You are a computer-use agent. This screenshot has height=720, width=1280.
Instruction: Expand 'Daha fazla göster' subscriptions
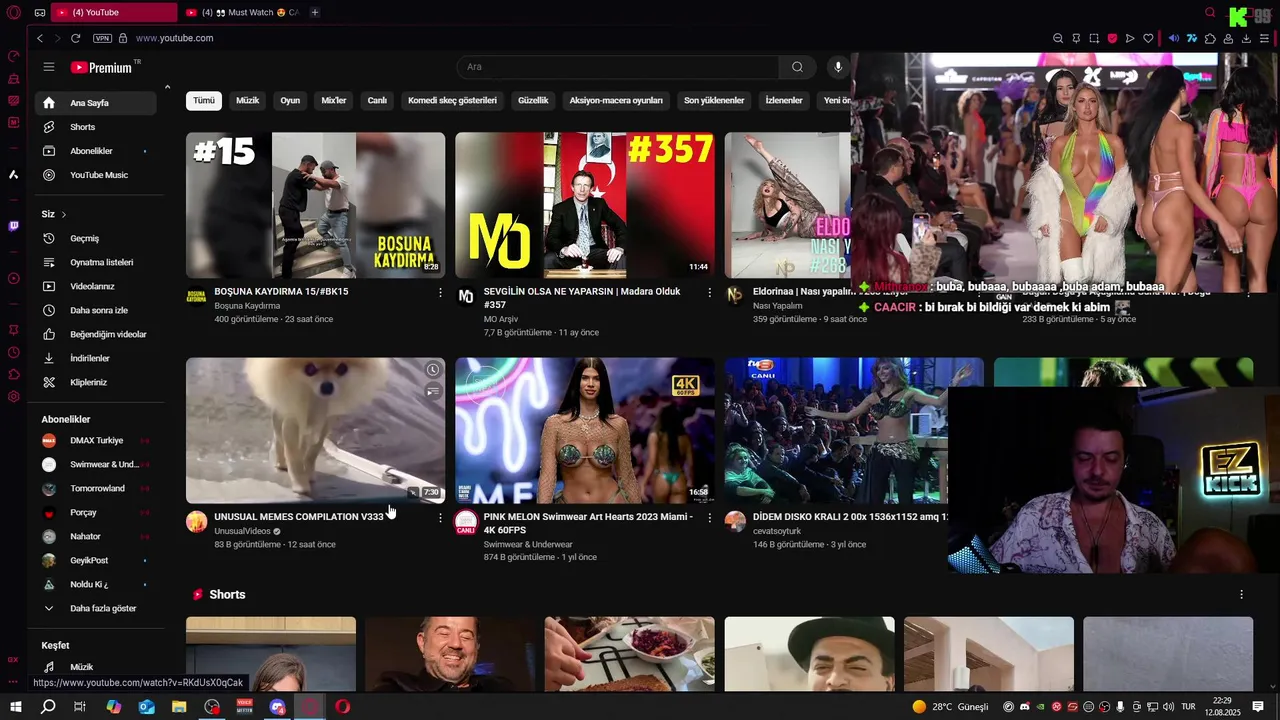(96, 608)
